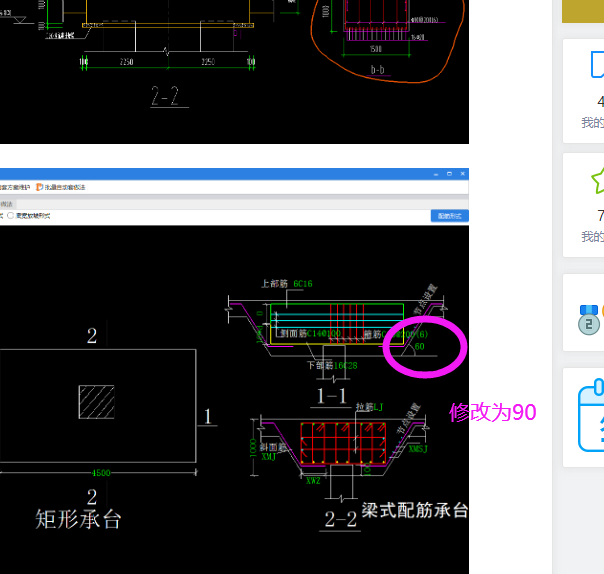The width and height of the screenshot is (604, 574).
Task: Click the green 1000 height dimension in 2-2
Action: [253, 448]
